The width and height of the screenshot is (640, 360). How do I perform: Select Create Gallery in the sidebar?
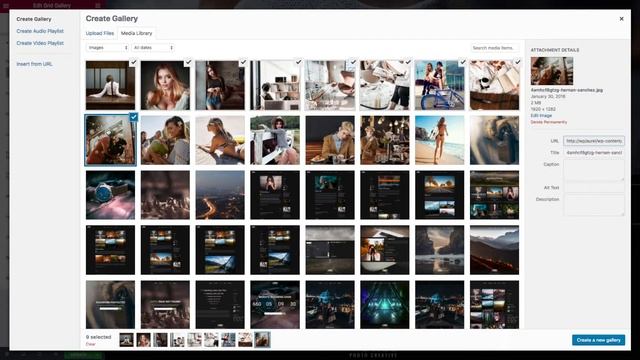[x=34, y=19]
